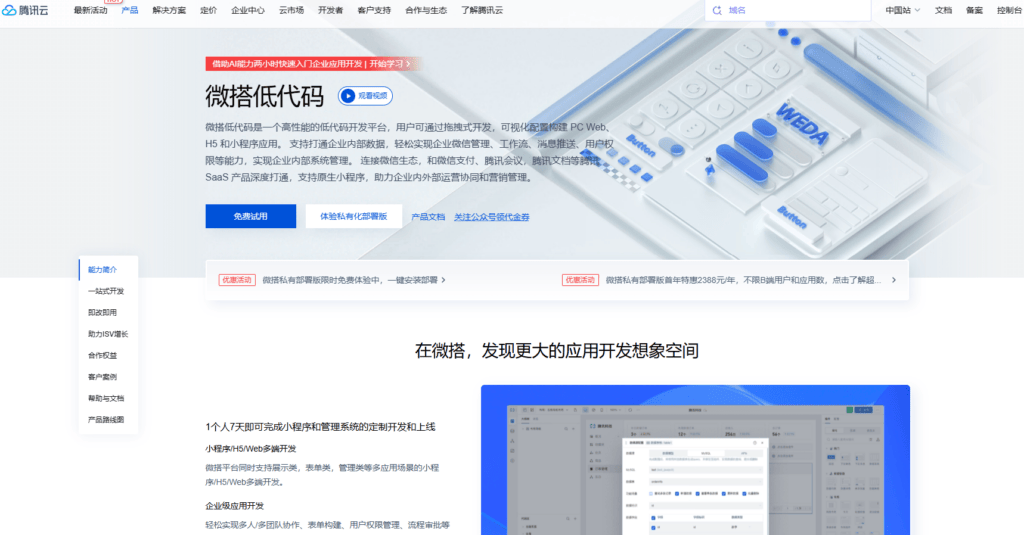Open the 控制台 console link
The image size is (1024, 535).
tap(1009, 10)
